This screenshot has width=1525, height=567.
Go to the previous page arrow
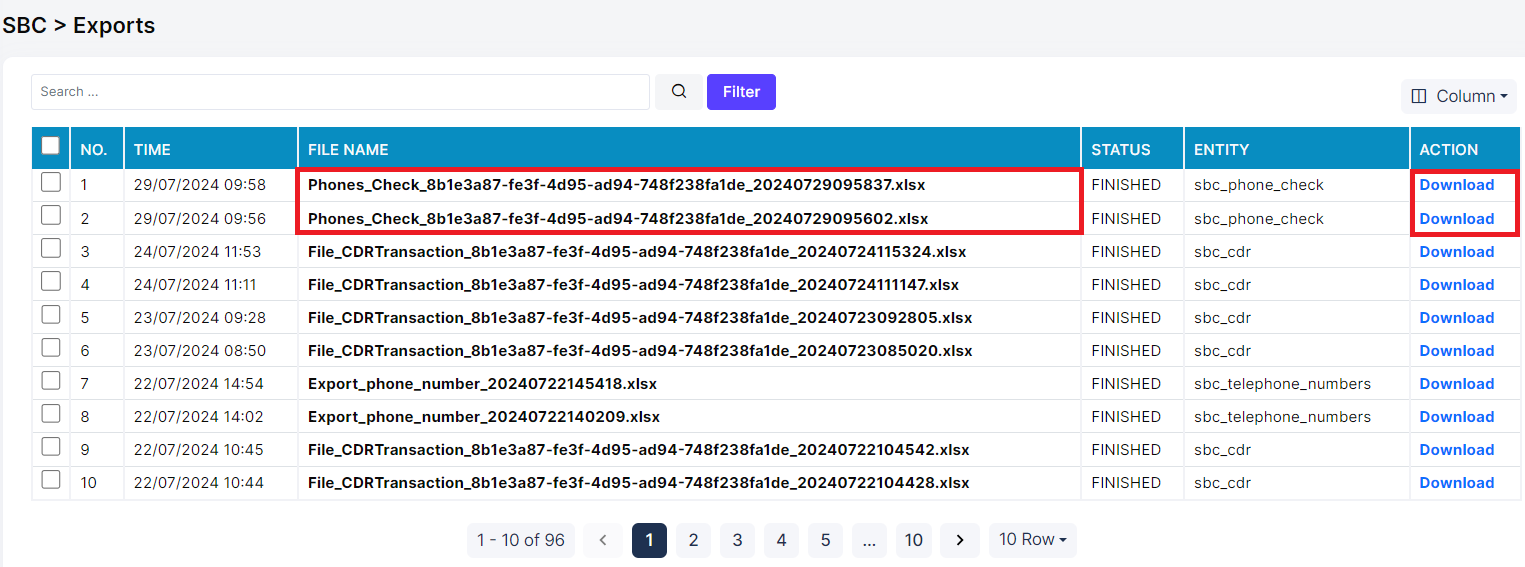(603, 540)
